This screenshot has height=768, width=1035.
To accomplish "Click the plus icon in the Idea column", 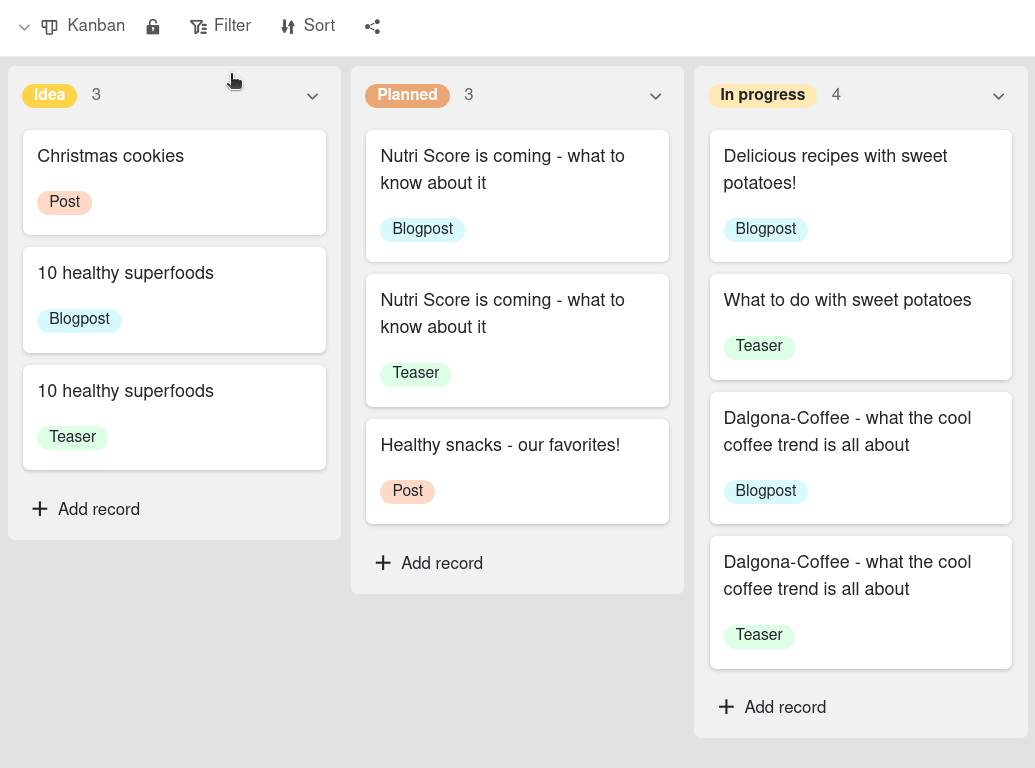I will 40,509.
